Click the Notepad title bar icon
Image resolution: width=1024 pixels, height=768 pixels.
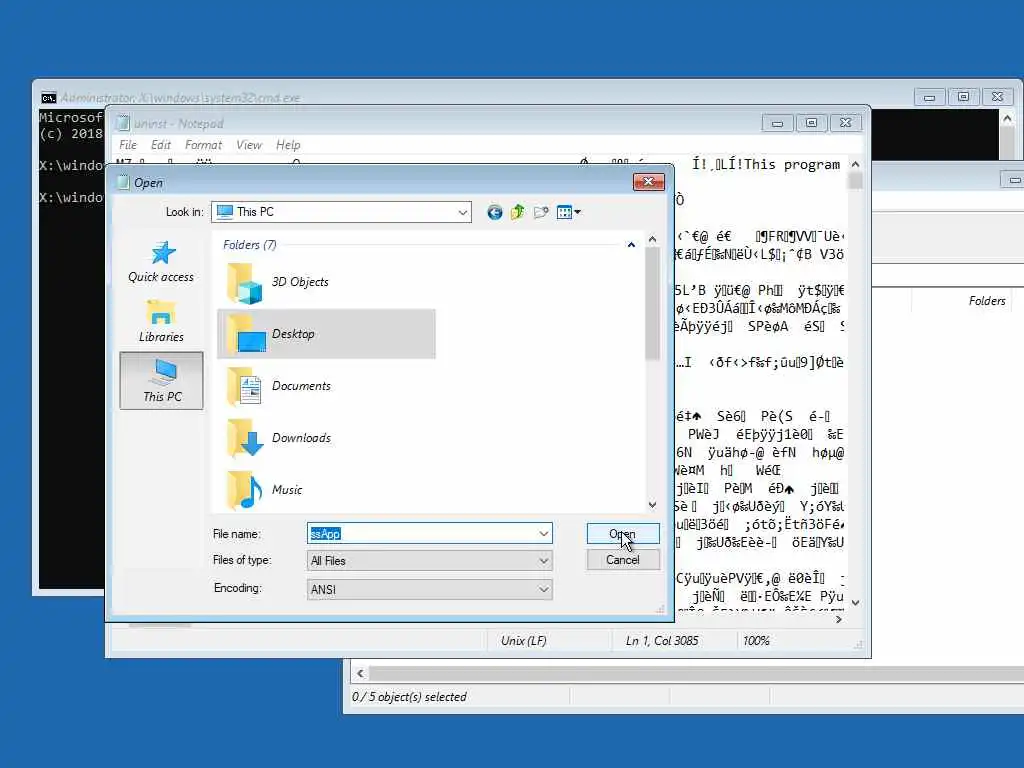[x=122, y=123]
